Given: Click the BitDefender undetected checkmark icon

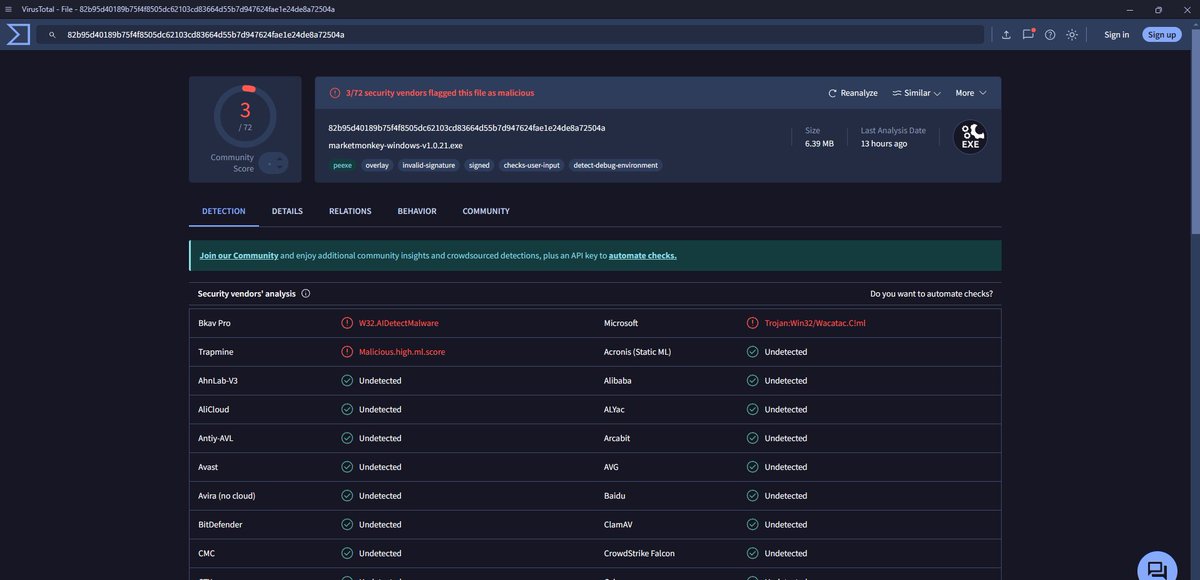Looking at the screenshot, I should 347,524.
